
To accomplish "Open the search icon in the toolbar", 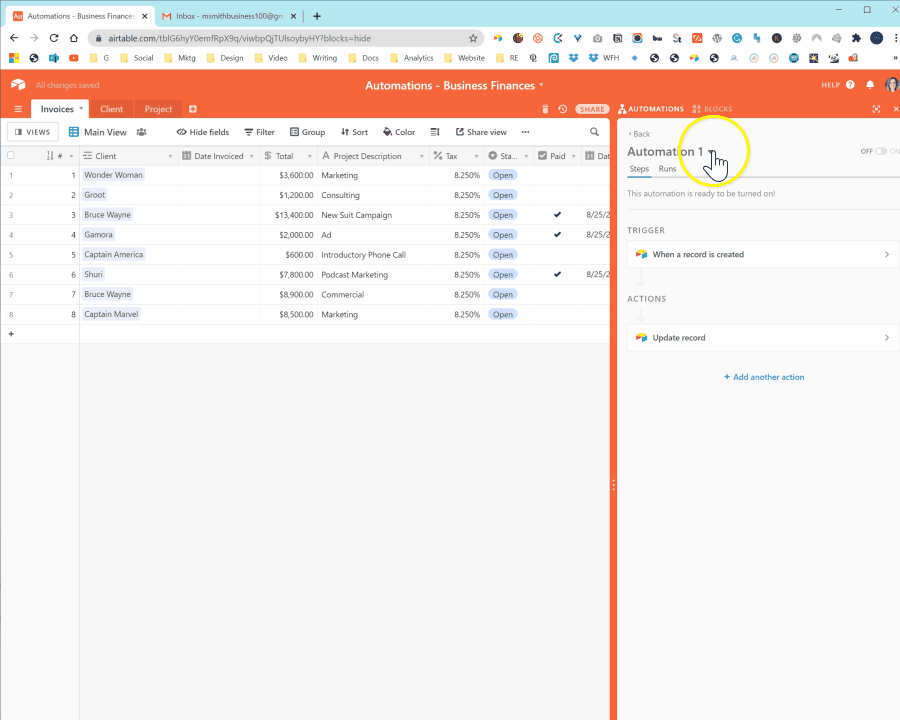I will tap(595, 131).
